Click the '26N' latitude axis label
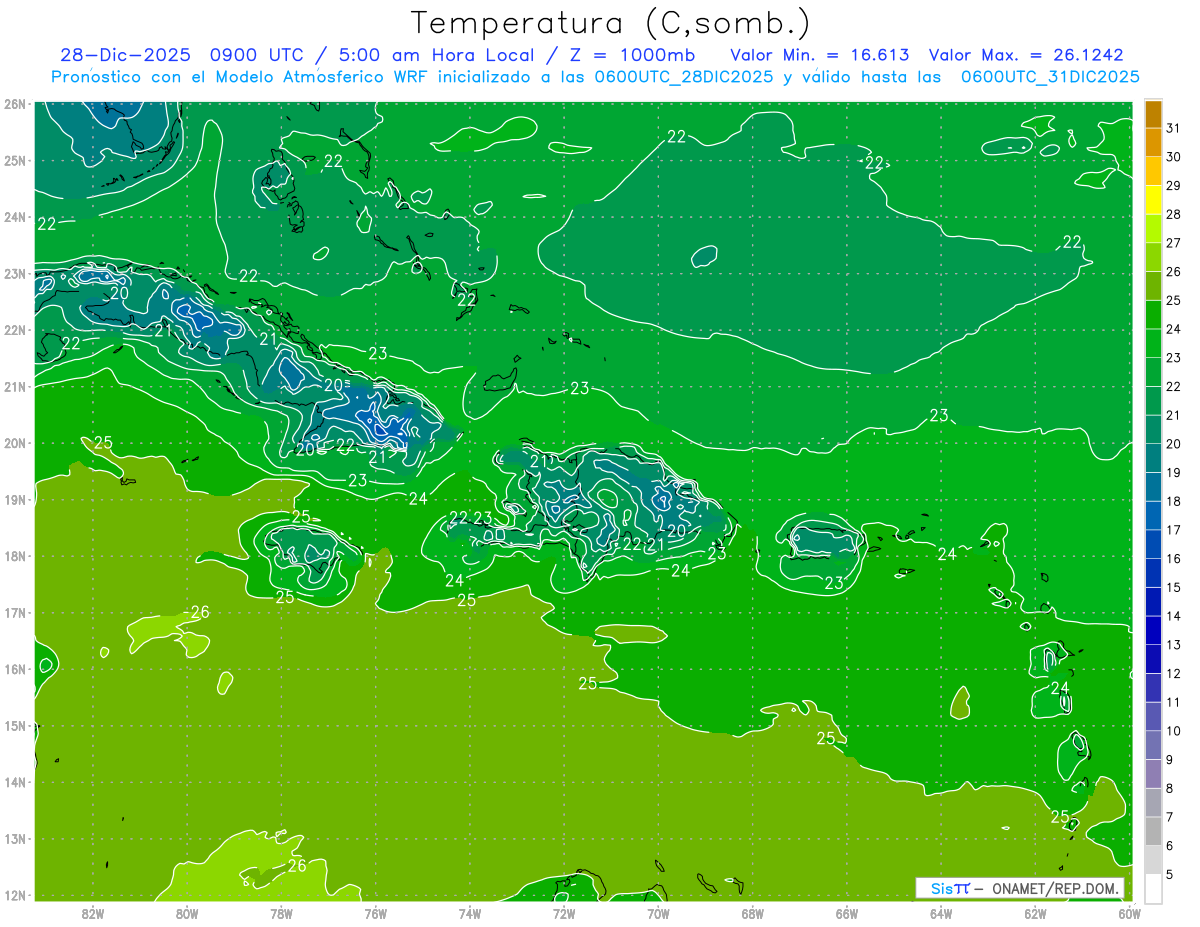 tap(14, 104)
